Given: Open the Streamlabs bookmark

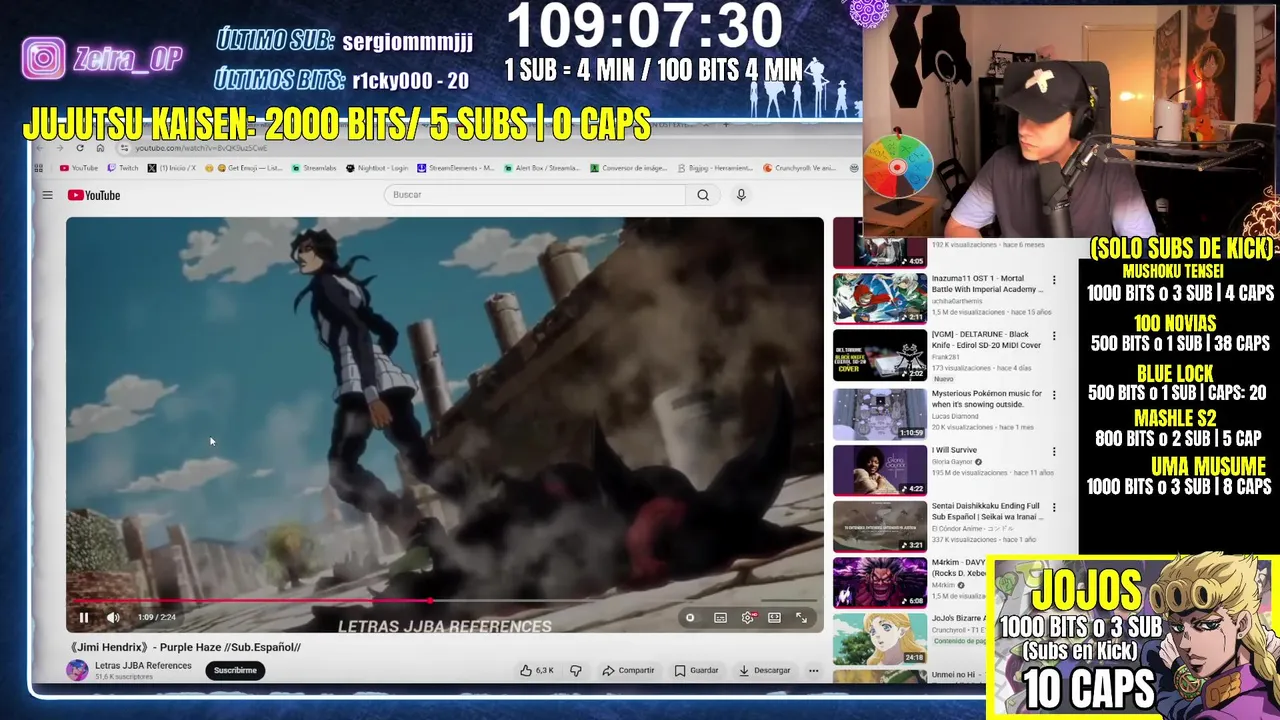Looking at the screenshot, I should [x=314, y=168].
